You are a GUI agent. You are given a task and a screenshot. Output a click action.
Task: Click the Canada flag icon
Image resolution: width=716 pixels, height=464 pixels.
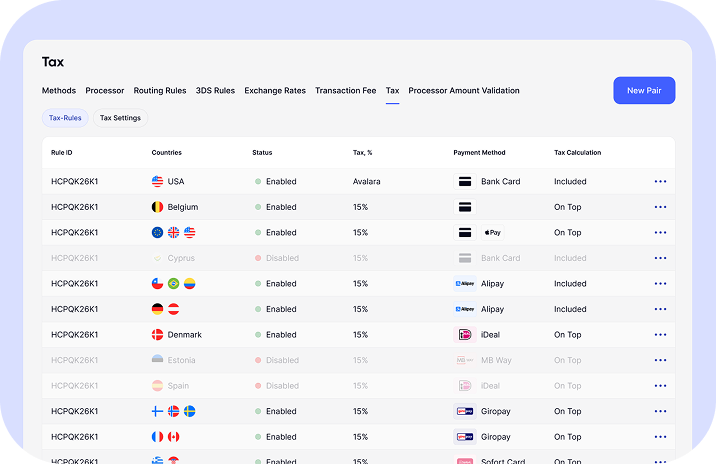[174, 437]
